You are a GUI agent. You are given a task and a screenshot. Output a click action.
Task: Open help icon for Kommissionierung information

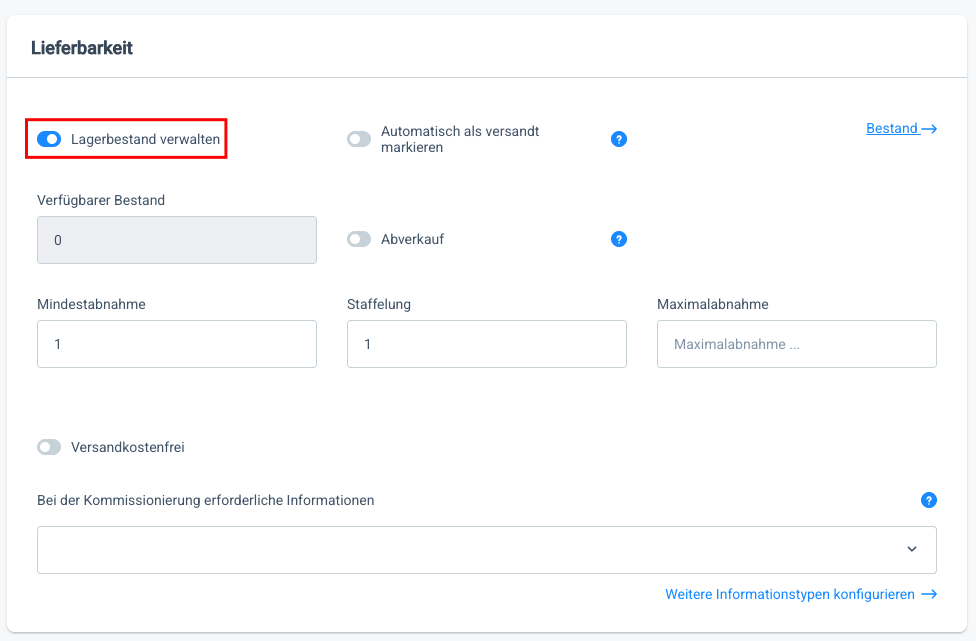coord(929,500)
